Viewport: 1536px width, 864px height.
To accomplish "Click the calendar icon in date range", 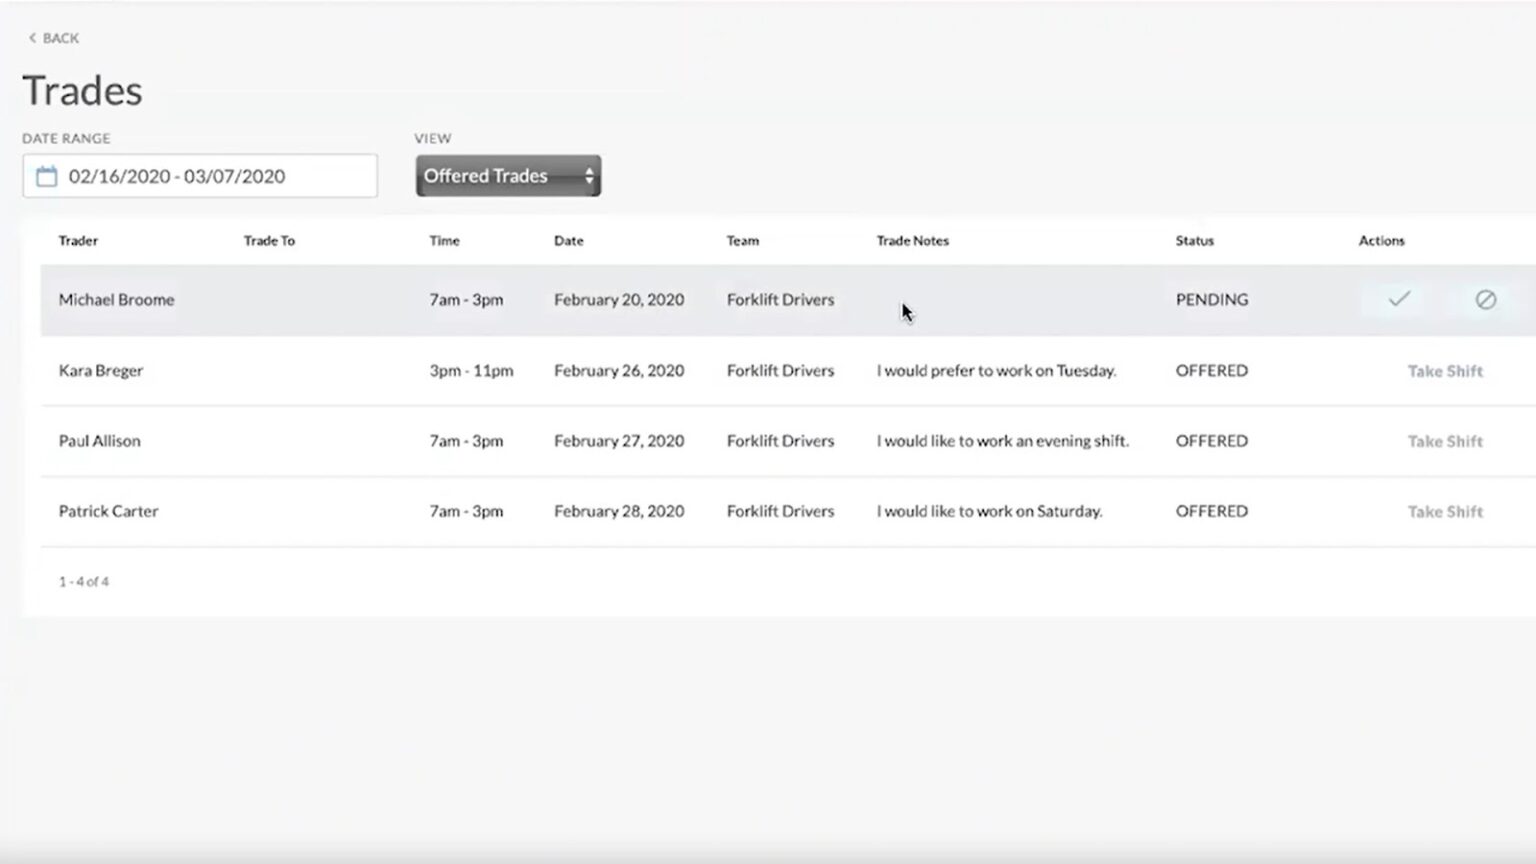I will point(46,177).
